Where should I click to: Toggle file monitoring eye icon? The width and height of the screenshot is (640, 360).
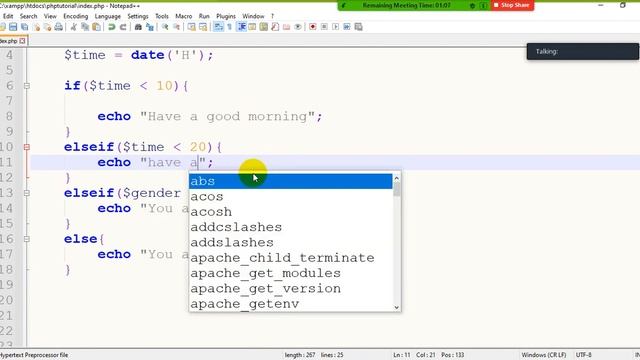coord(298,27)
